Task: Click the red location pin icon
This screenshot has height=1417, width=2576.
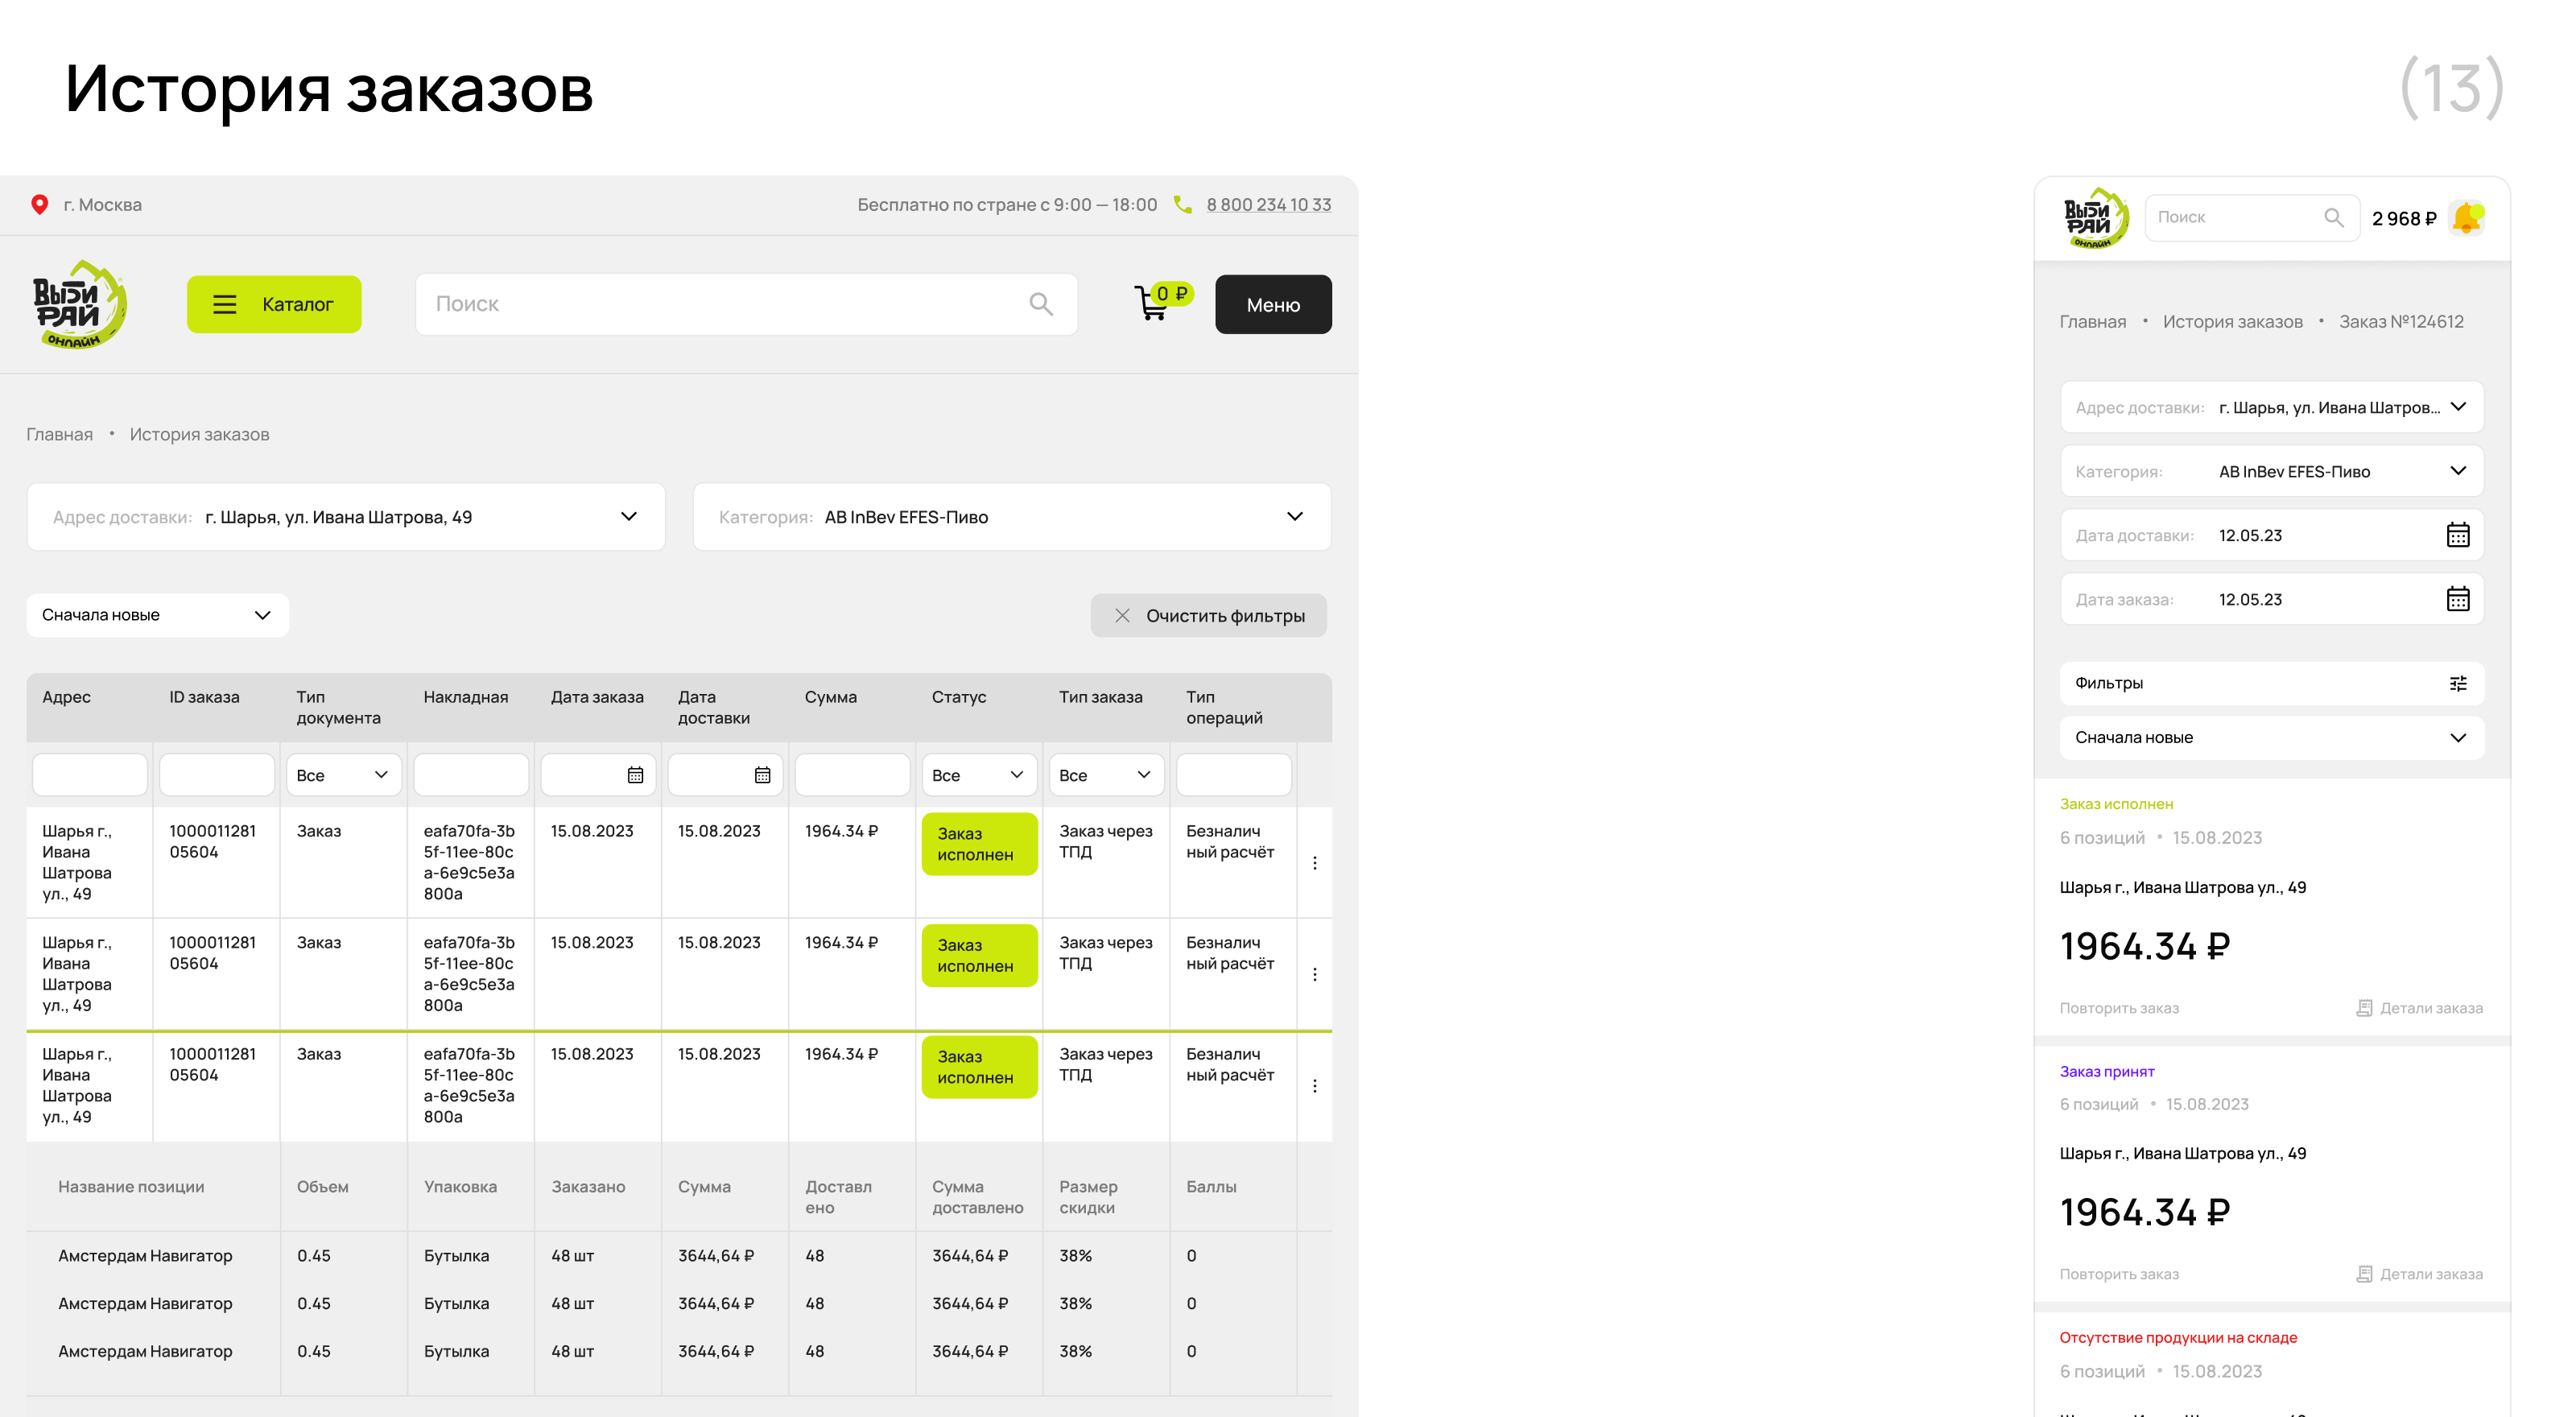Action: [40, 205]
